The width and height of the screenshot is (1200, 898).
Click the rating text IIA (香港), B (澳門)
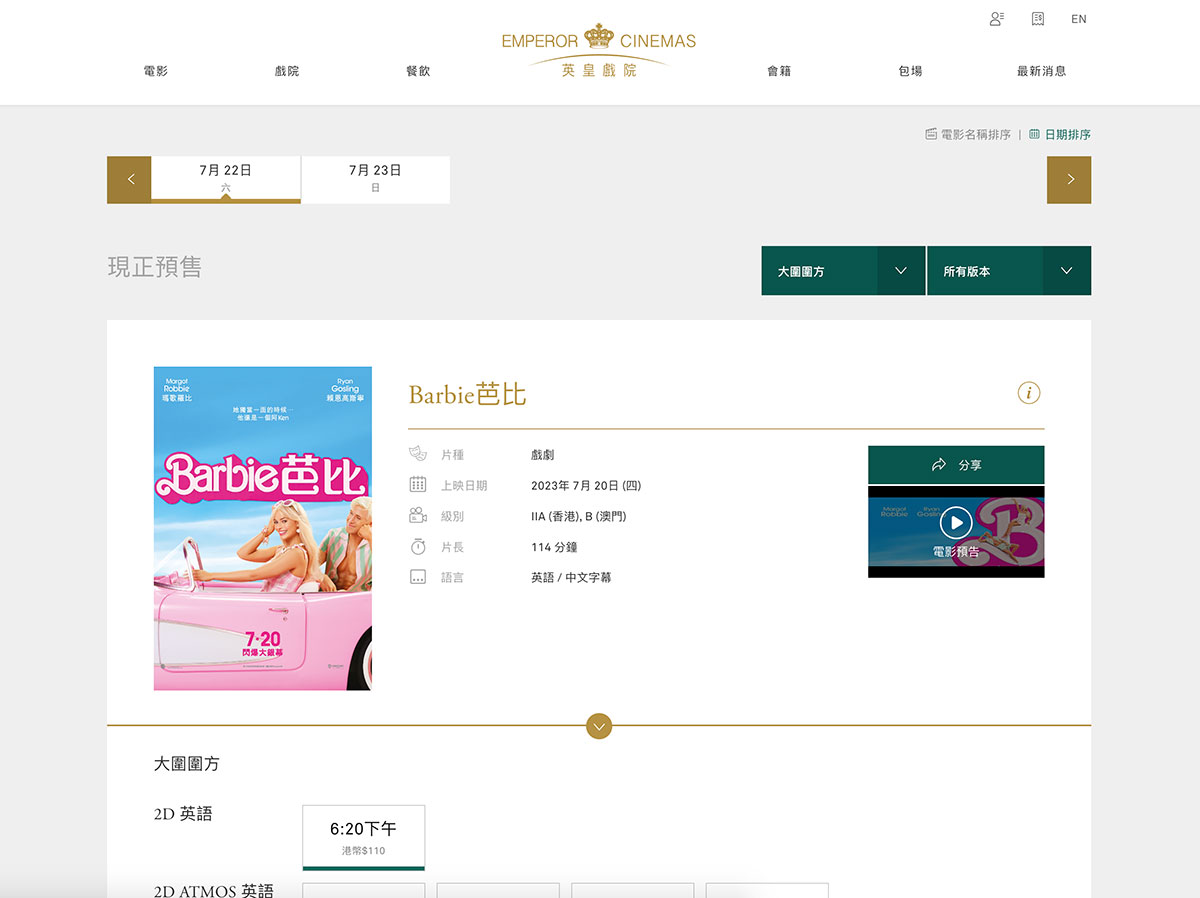tap(579, 517)
